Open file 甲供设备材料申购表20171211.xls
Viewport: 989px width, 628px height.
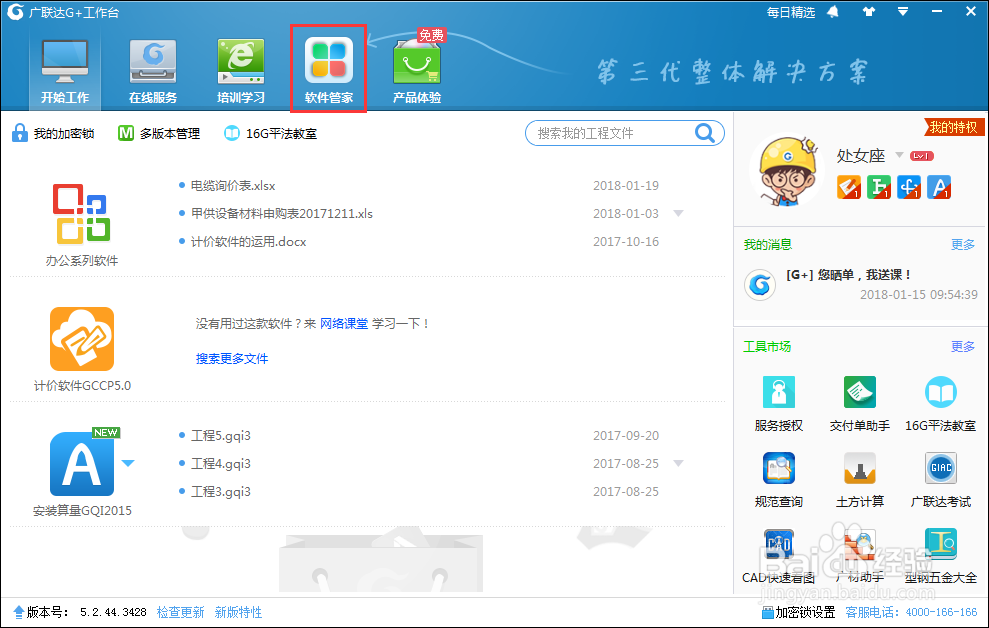point(281,213)
